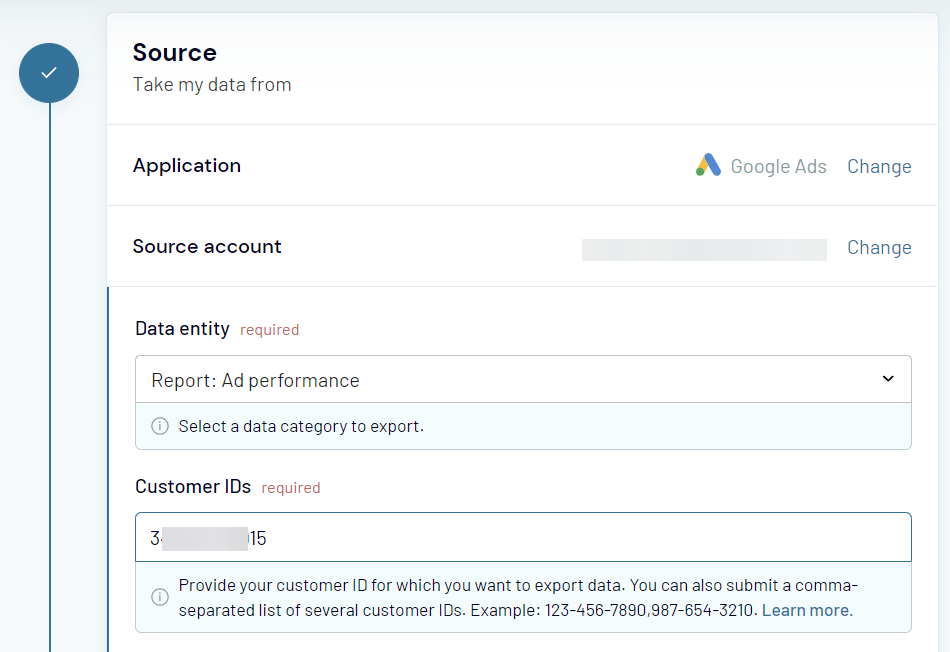Click the 'Take my data from' subtitle

[212, 84]
